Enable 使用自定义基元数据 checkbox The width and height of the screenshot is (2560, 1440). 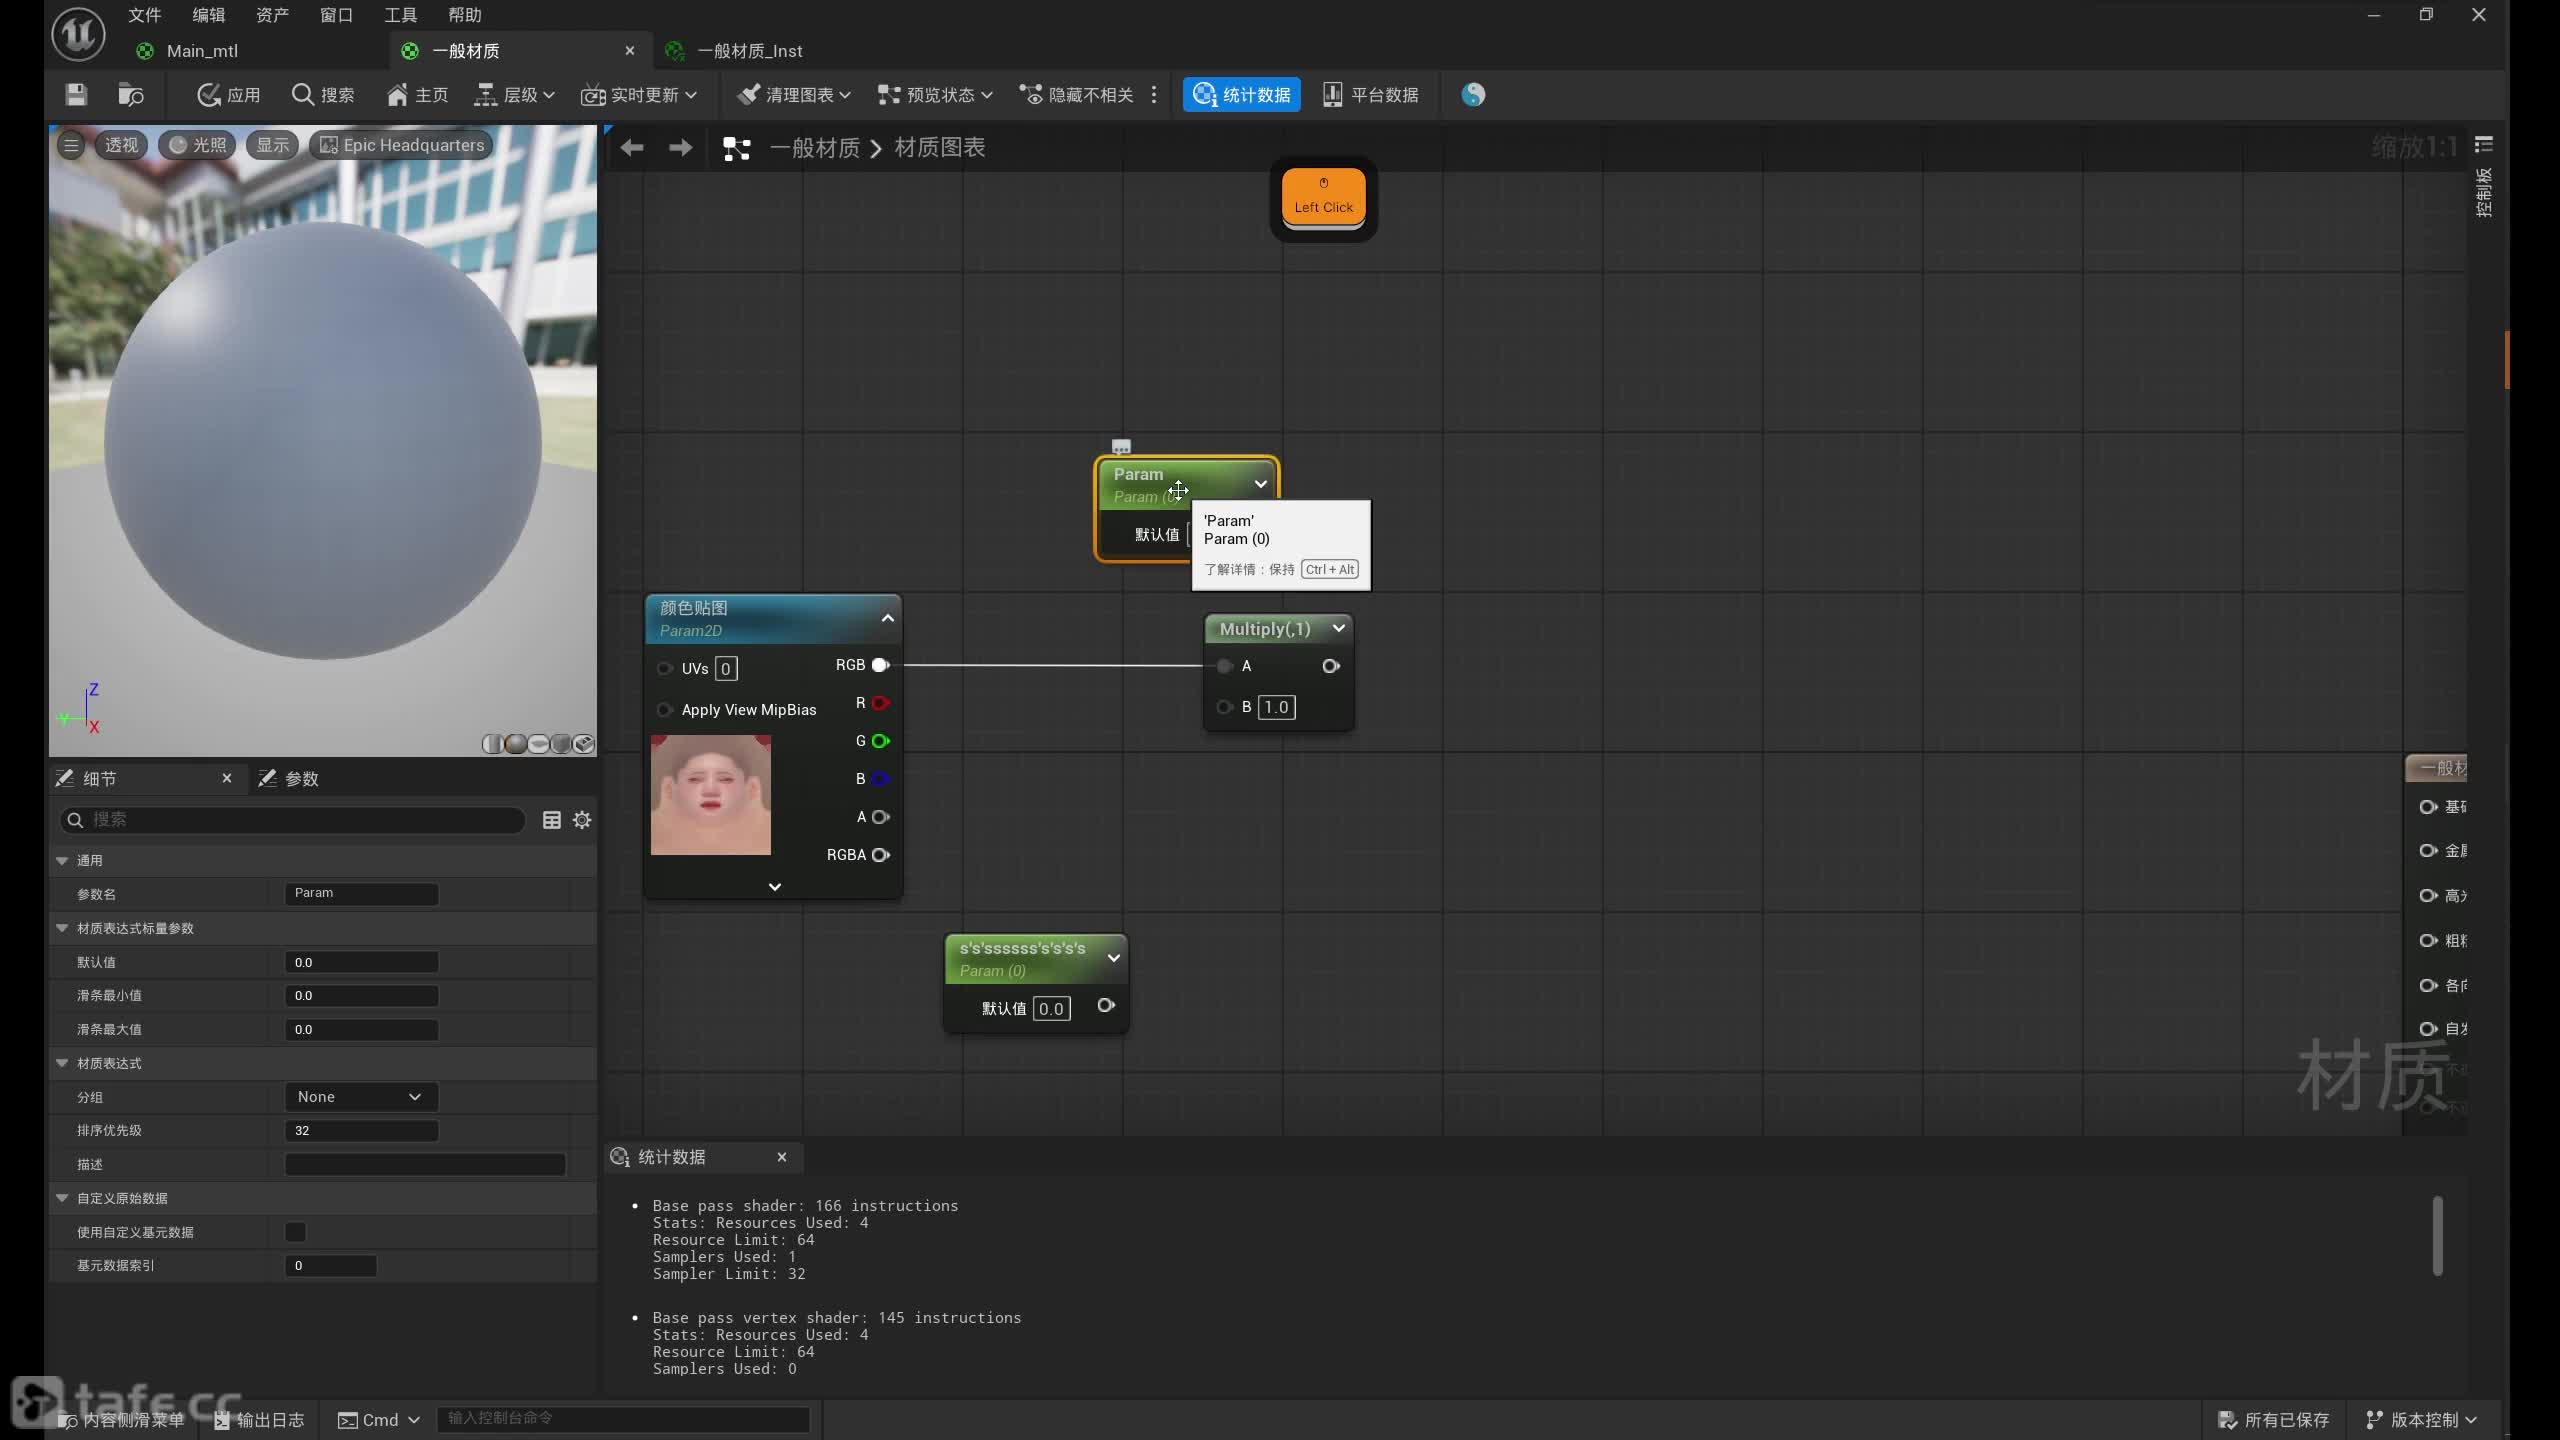(296, 1232)
